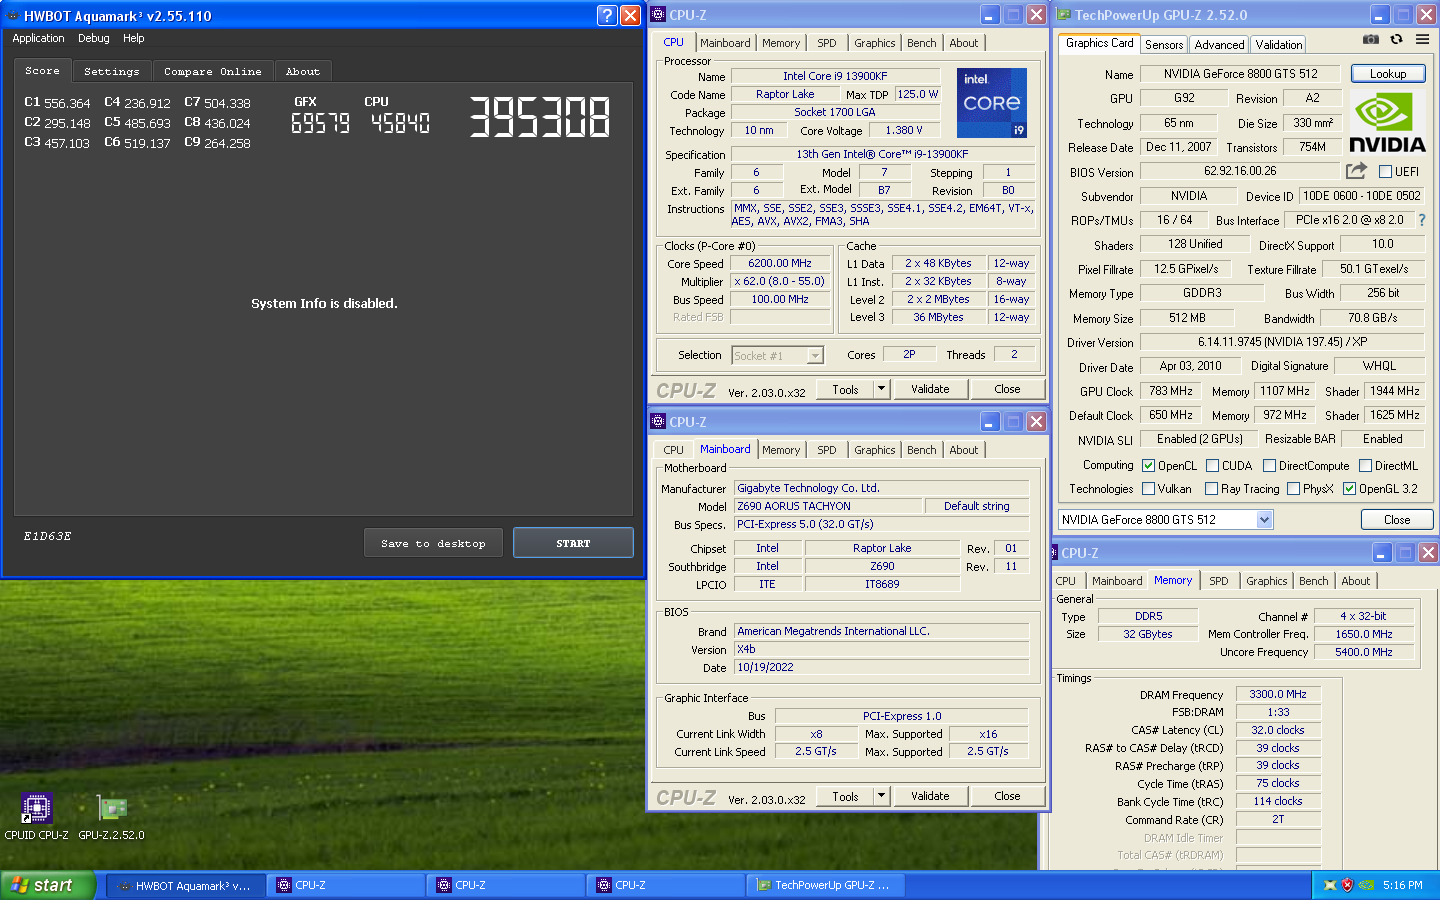Open the GPU selection dropdown in GPU-Z
The height and width of the screenshot is (900, 1440).
(x=1264, y=519)
